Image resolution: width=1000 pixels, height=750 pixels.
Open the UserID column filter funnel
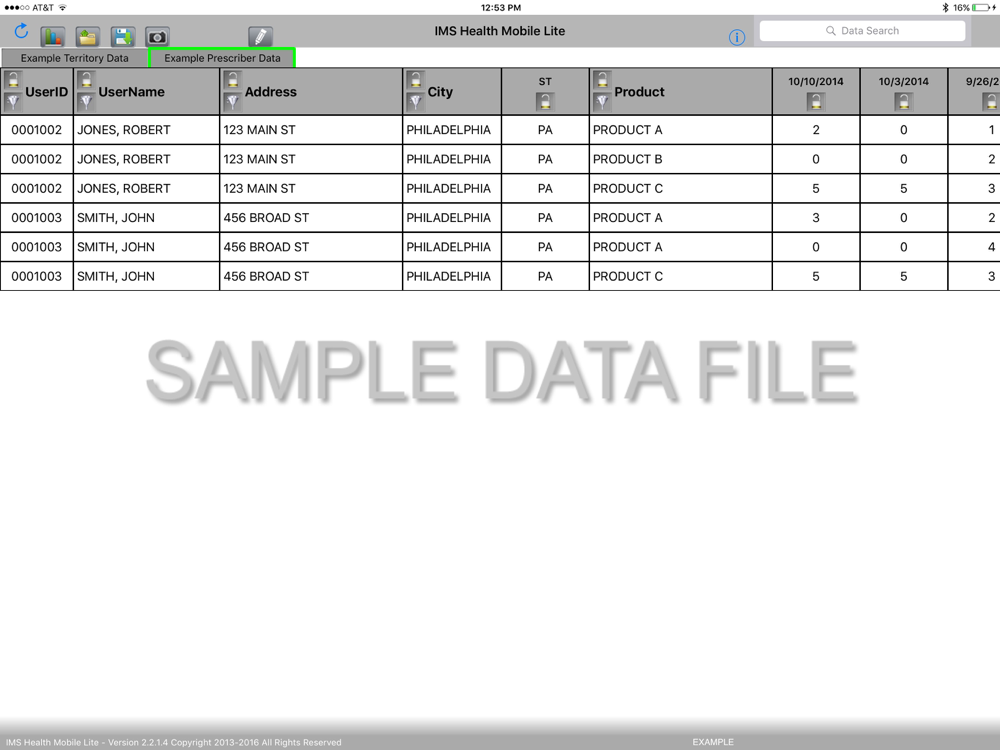coord(13,102)
